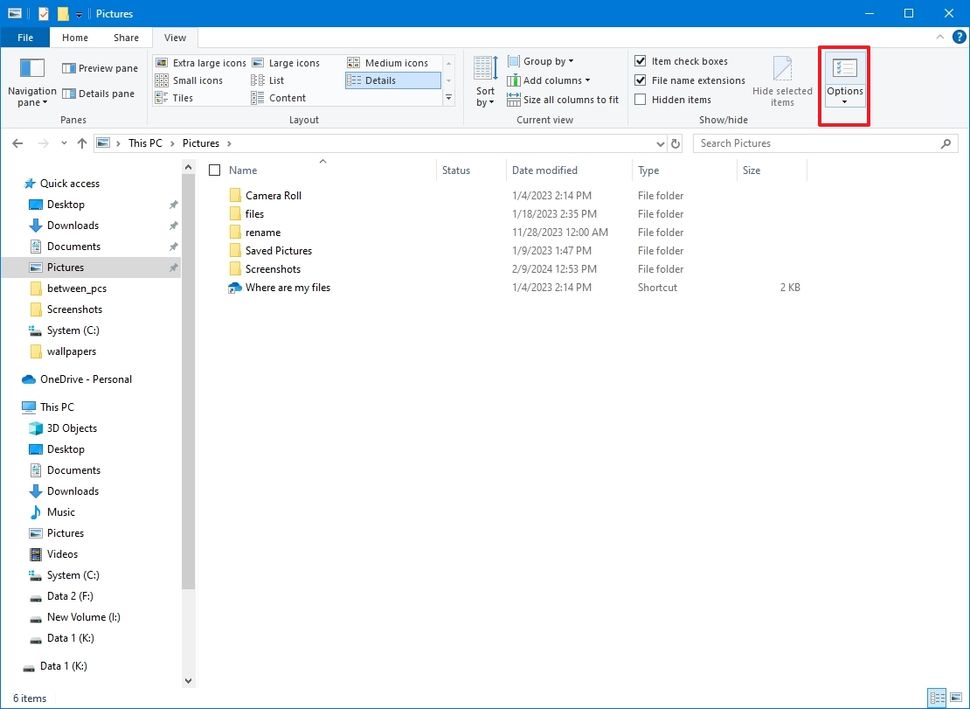The width and height of the screenshot is (970, 709).
Task: Open the Preview pane
Action: pyautogui.click(x=99, y=68)
